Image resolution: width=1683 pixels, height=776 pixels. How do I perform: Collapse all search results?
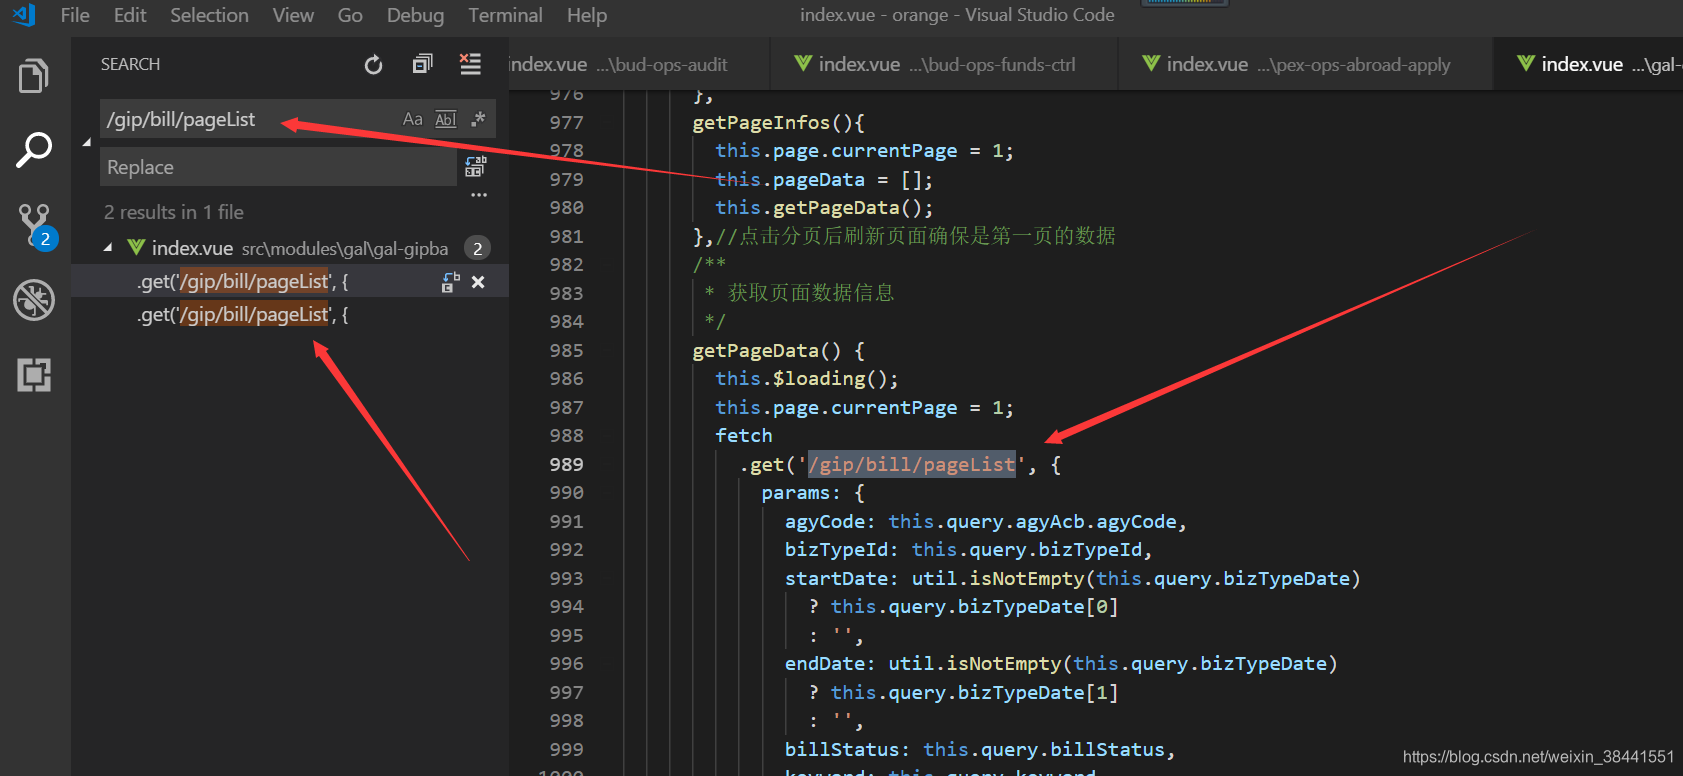point(422,64)
